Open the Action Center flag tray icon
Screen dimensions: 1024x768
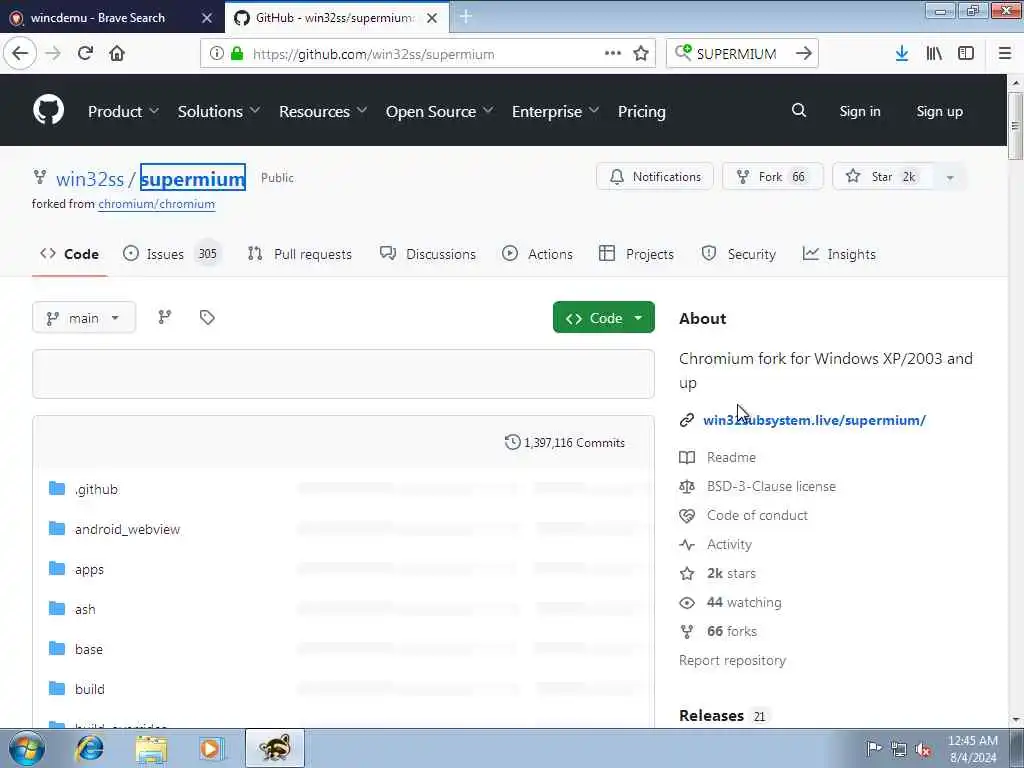873,748
